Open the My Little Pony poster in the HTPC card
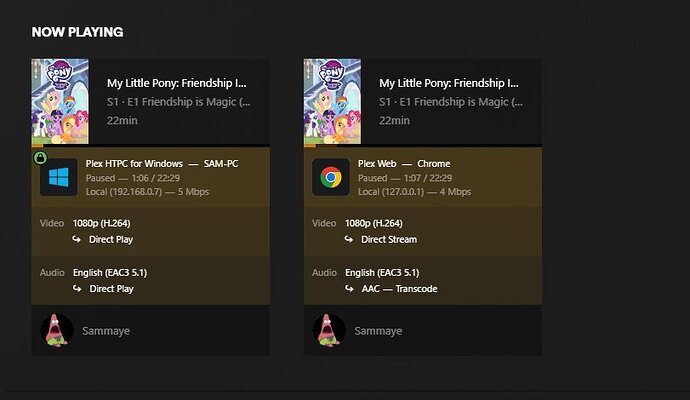 coord(60,101)
